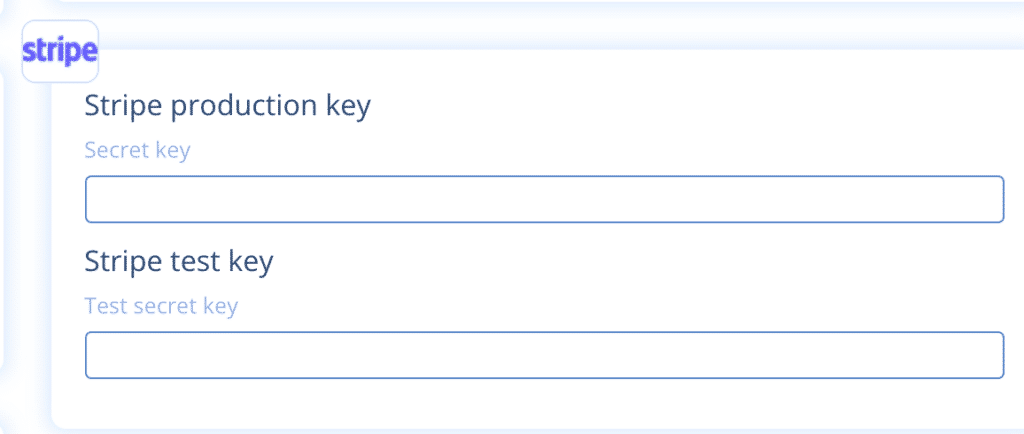
Task: Click the Stripe logo icon
Action: coord(60,51)
